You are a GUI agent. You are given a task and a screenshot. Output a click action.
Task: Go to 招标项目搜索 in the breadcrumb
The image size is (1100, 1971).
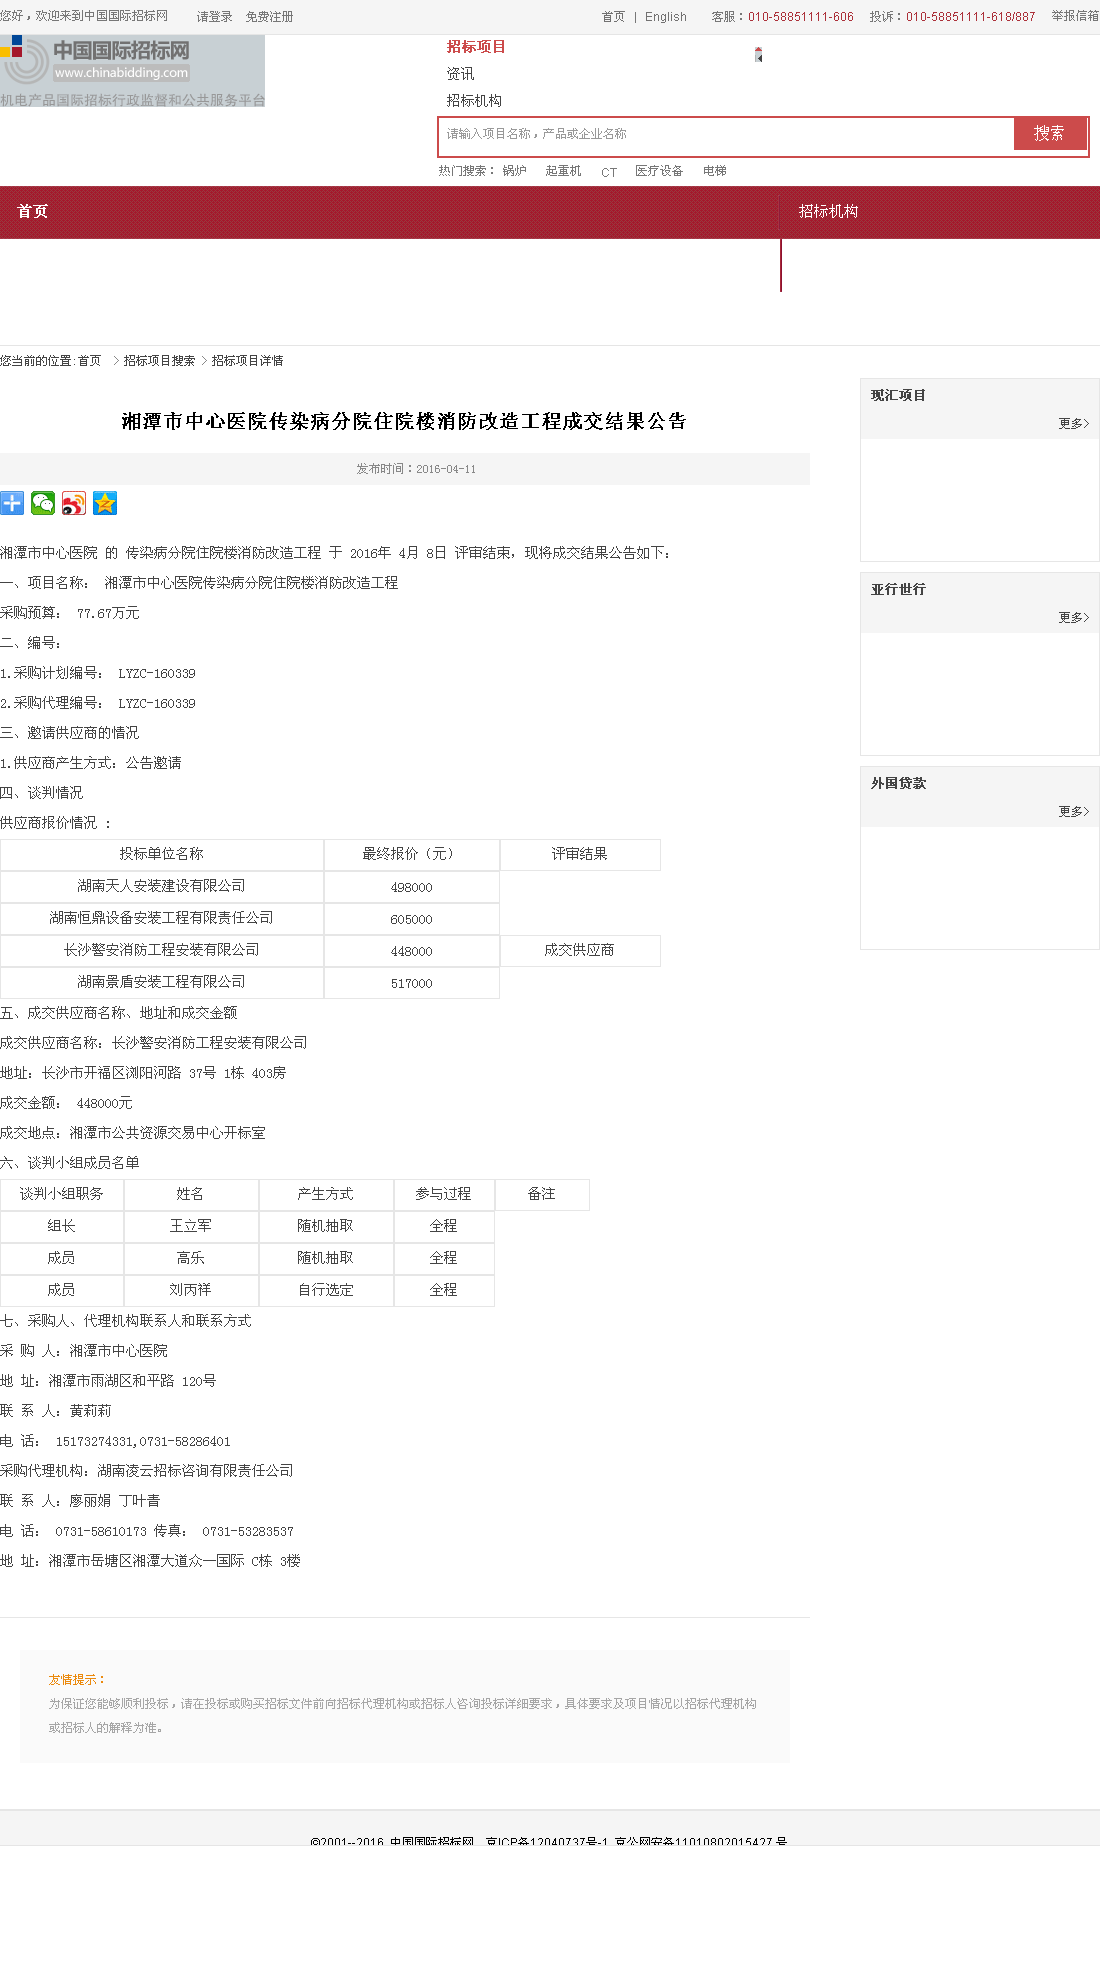pos(159,361)
